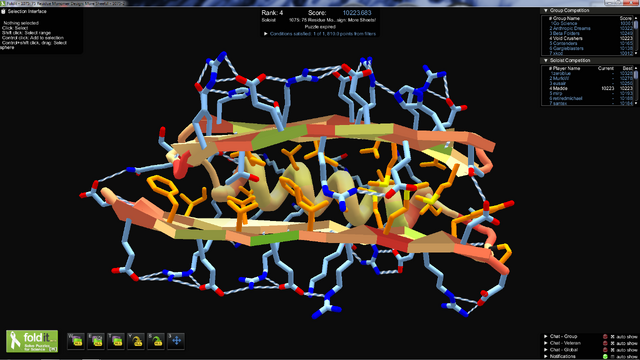640x360 pixels.
Task: Click the Group Competition list scrollbar thumb
Action: 636,25
